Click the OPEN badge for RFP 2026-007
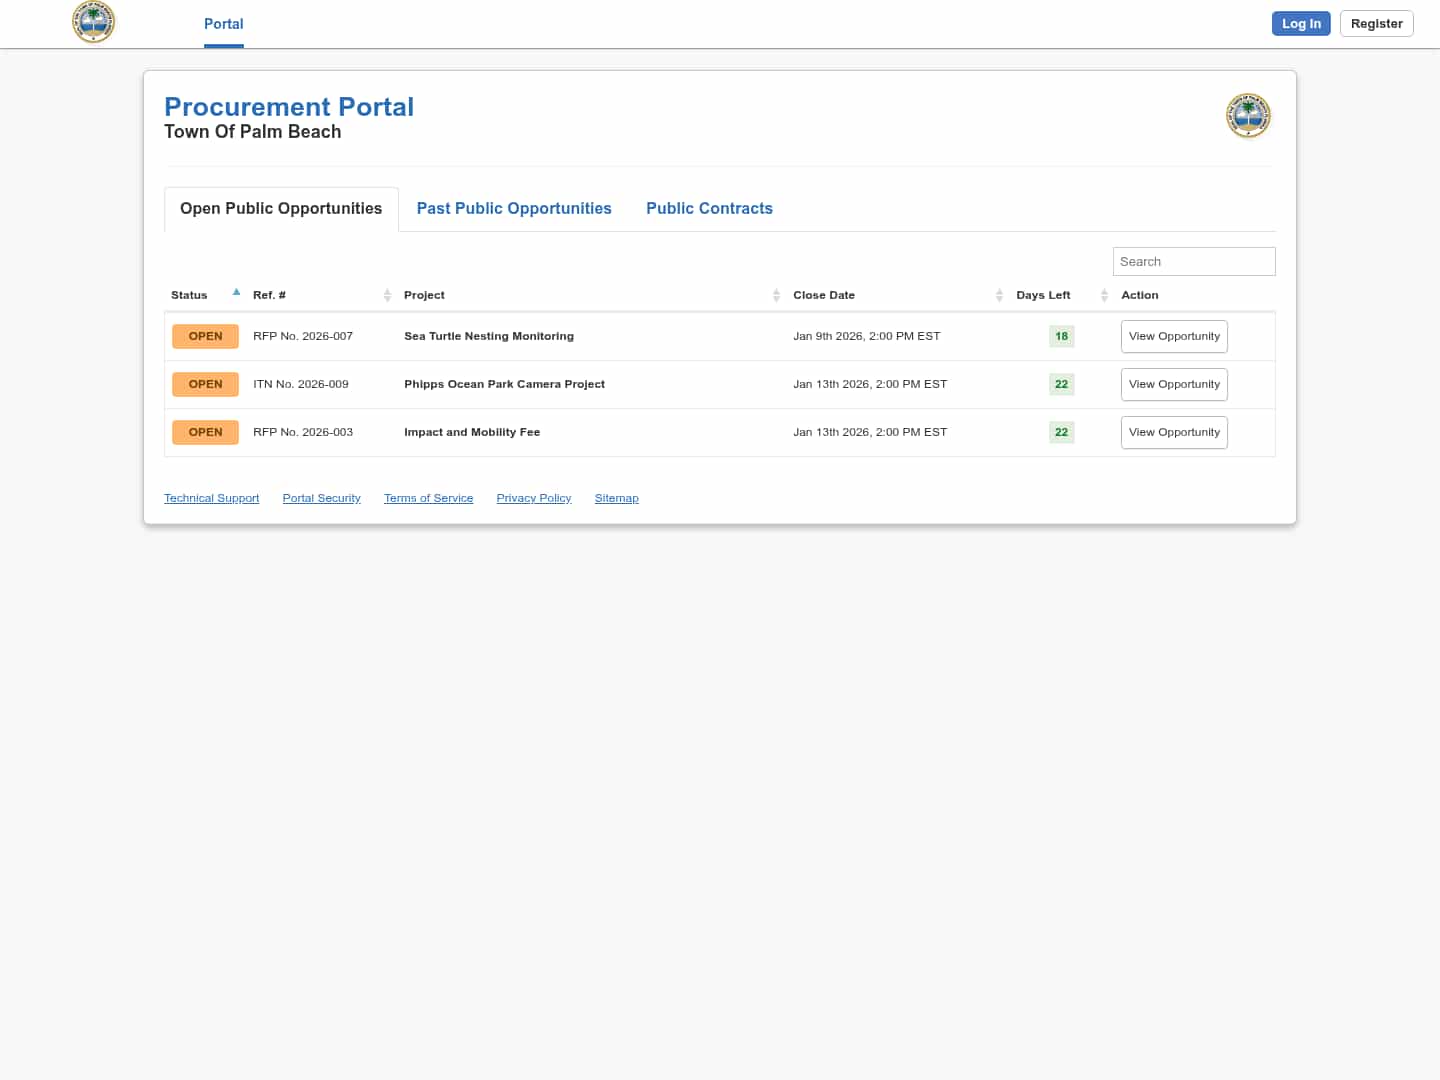The image size is (1440, 1080). (205, 336)
